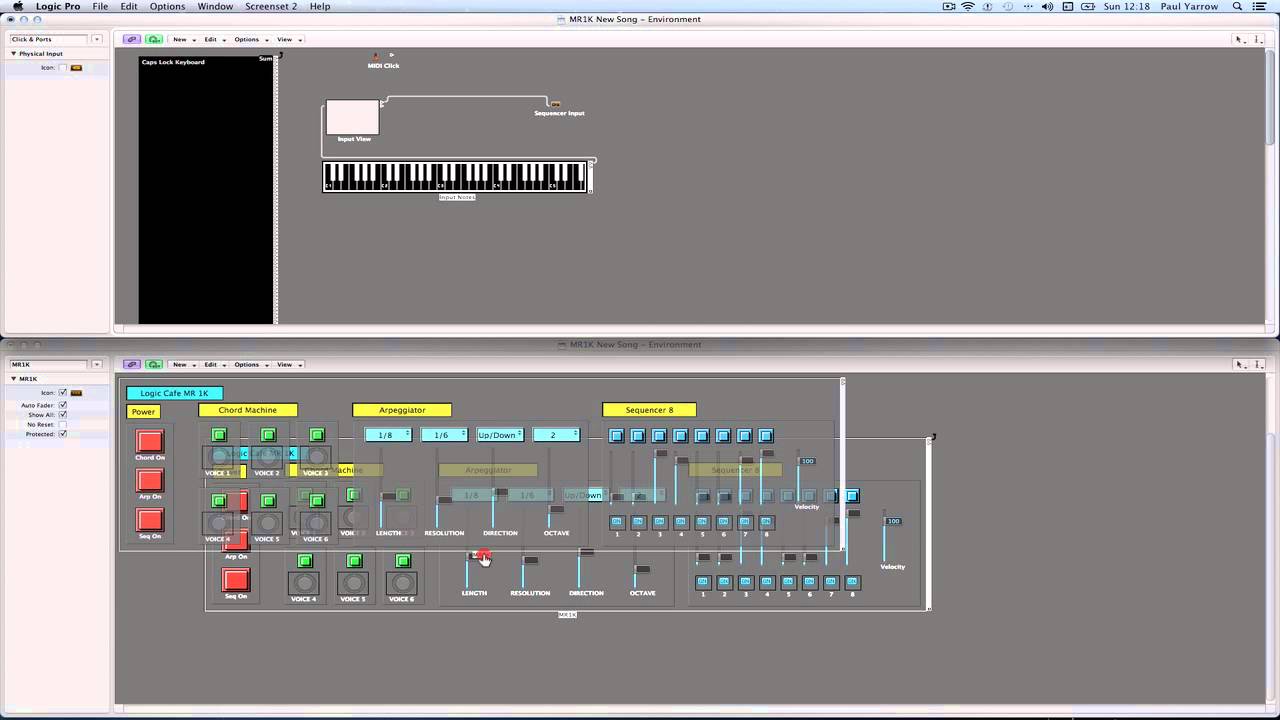
Task: Open Edit menu in Click & Ports window toolbar
Action: [214, 39]
